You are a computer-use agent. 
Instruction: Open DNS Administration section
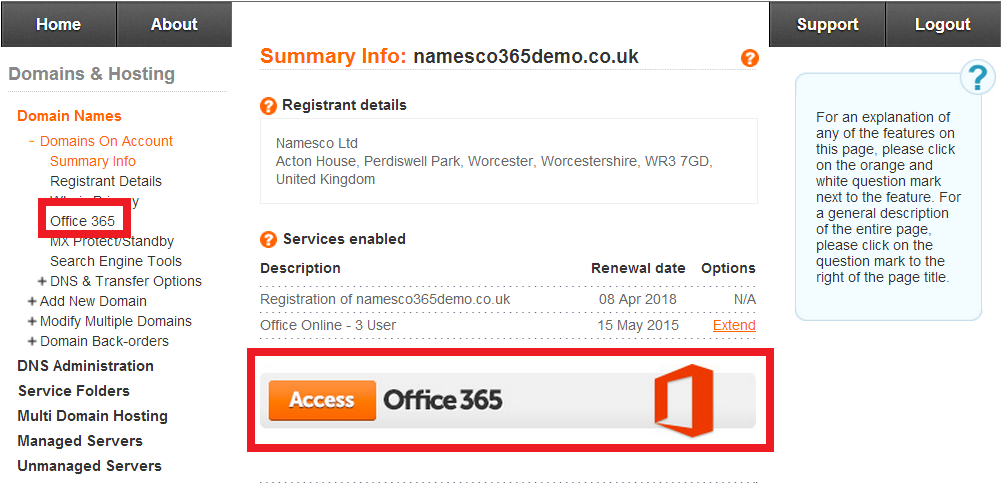pos(86,366)
